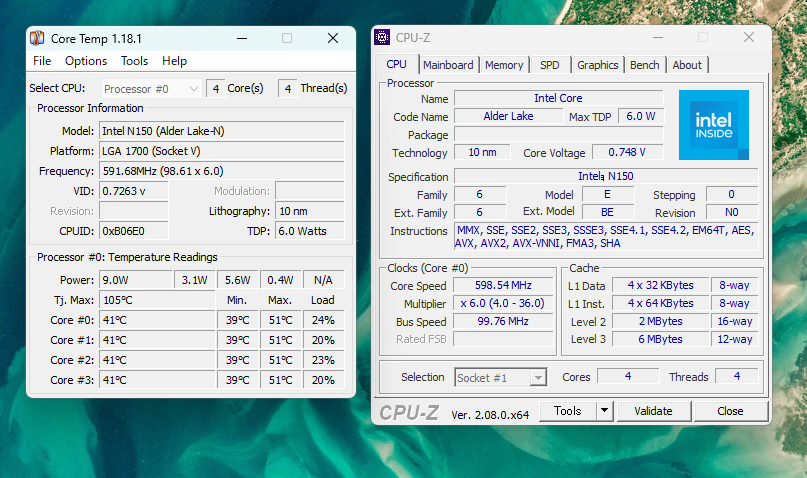The height and width of the screenshot is (478, 807).
Task: Open the Tools menu in Core Temp
Action: [x=134, y=61]
